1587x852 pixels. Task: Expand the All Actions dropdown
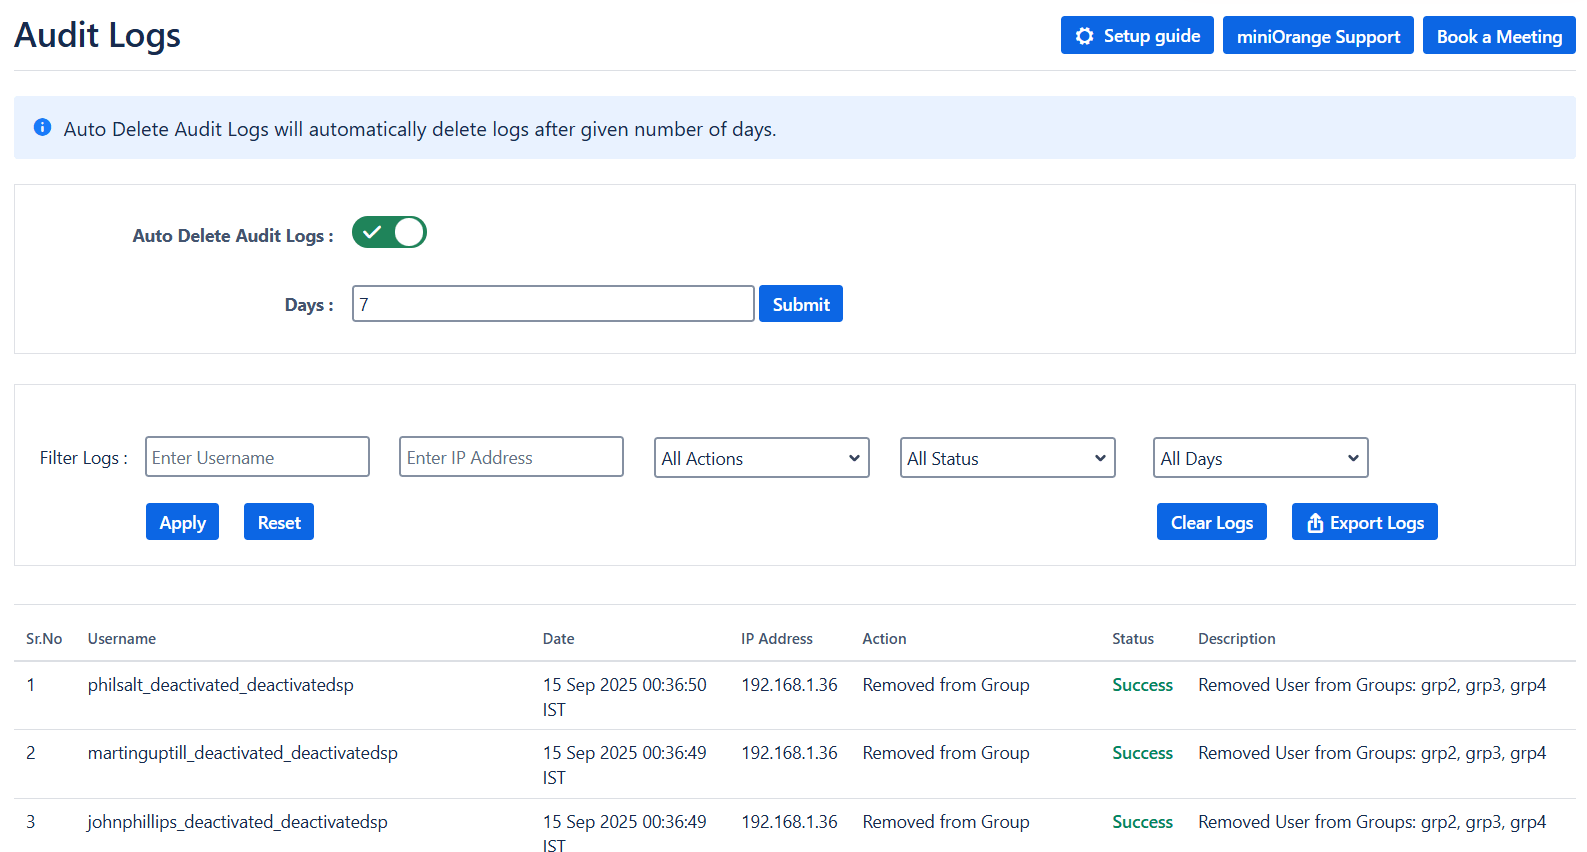coord(761,458)
